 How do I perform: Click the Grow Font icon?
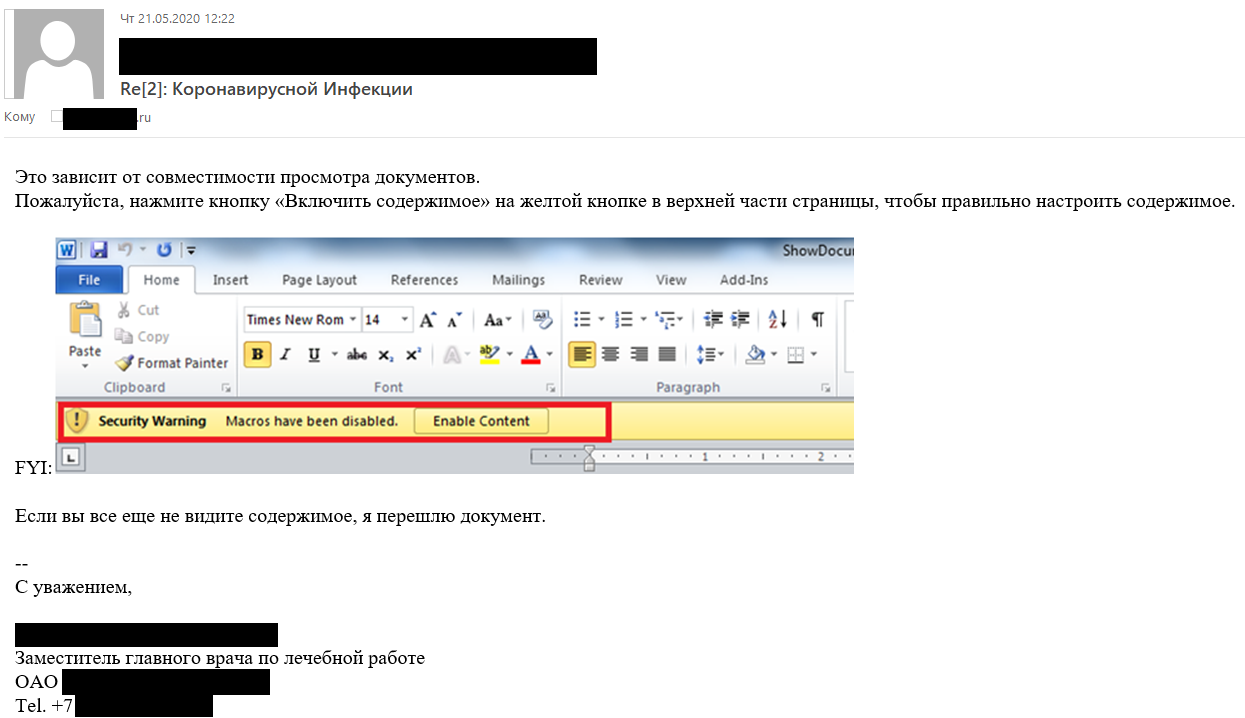427,320
